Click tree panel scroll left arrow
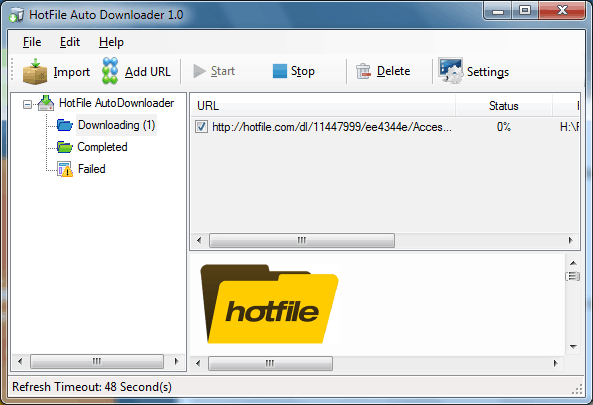This screenshot has height=405, width=593. (20, 362)
